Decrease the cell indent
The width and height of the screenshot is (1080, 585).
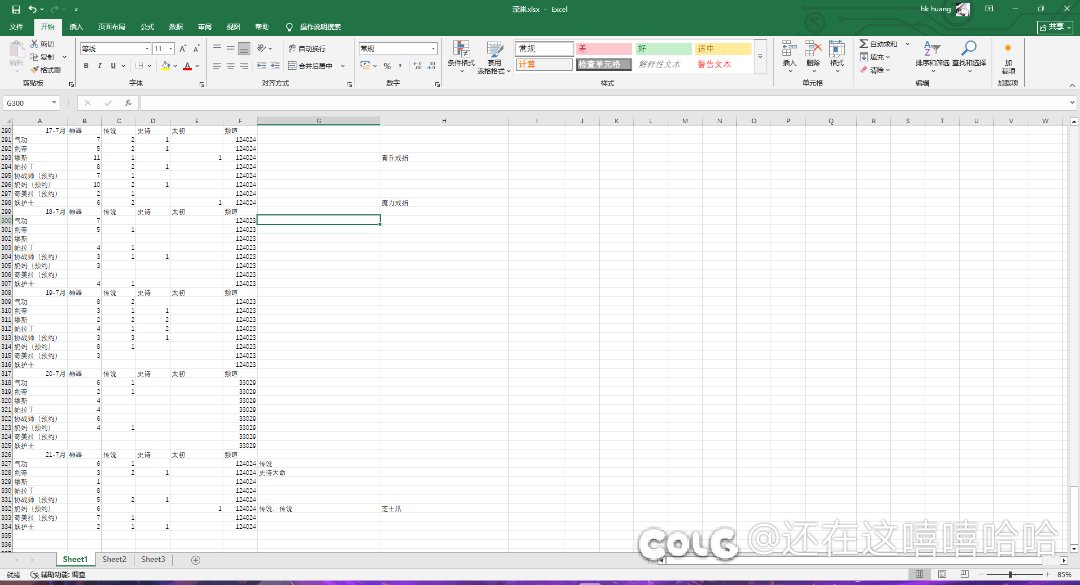pyautogui.click(x=262, y=66)
